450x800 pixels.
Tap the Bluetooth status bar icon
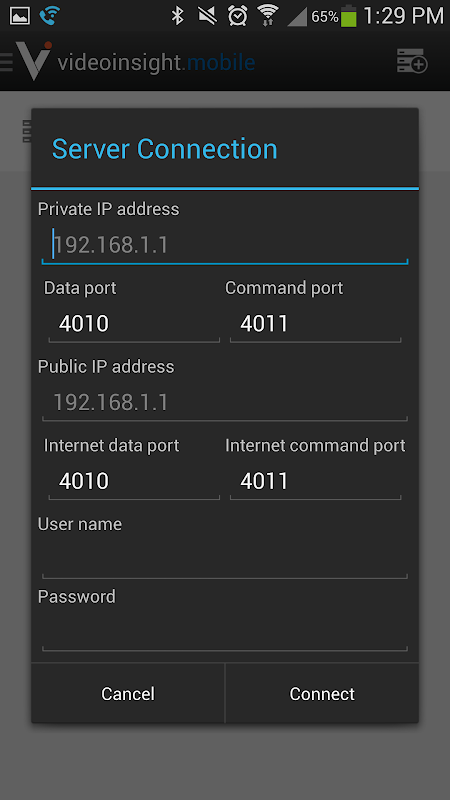(x=177, y=16)
